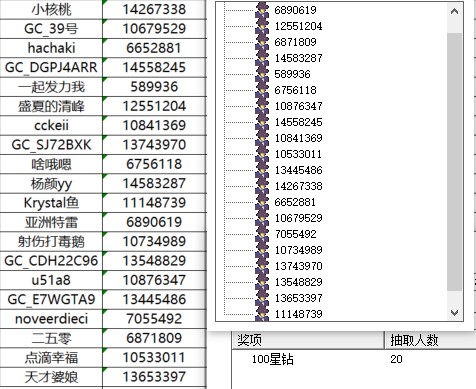The image size is (476, 389).
Task: Click the avatar icon beside 10841369 in list
Action: point(262,138)
